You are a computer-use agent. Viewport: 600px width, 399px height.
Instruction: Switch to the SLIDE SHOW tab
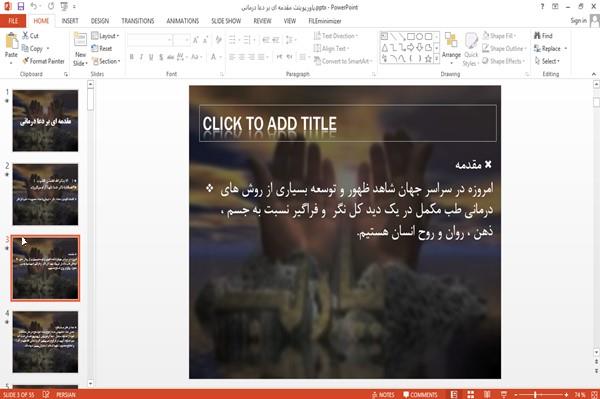[x=226, y=21]
